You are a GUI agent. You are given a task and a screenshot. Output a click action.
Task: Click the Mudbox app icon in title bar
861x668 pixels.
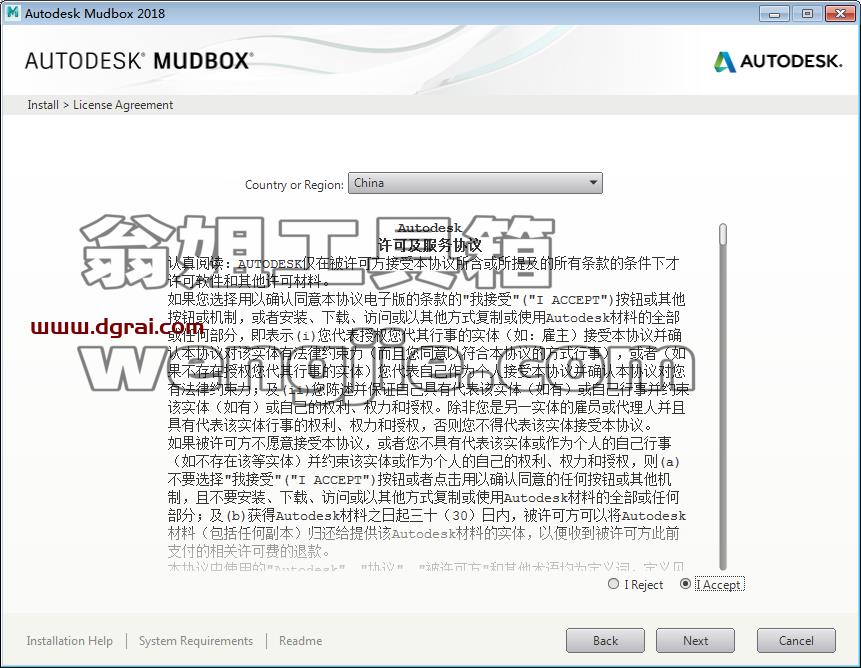coord(12,13)
